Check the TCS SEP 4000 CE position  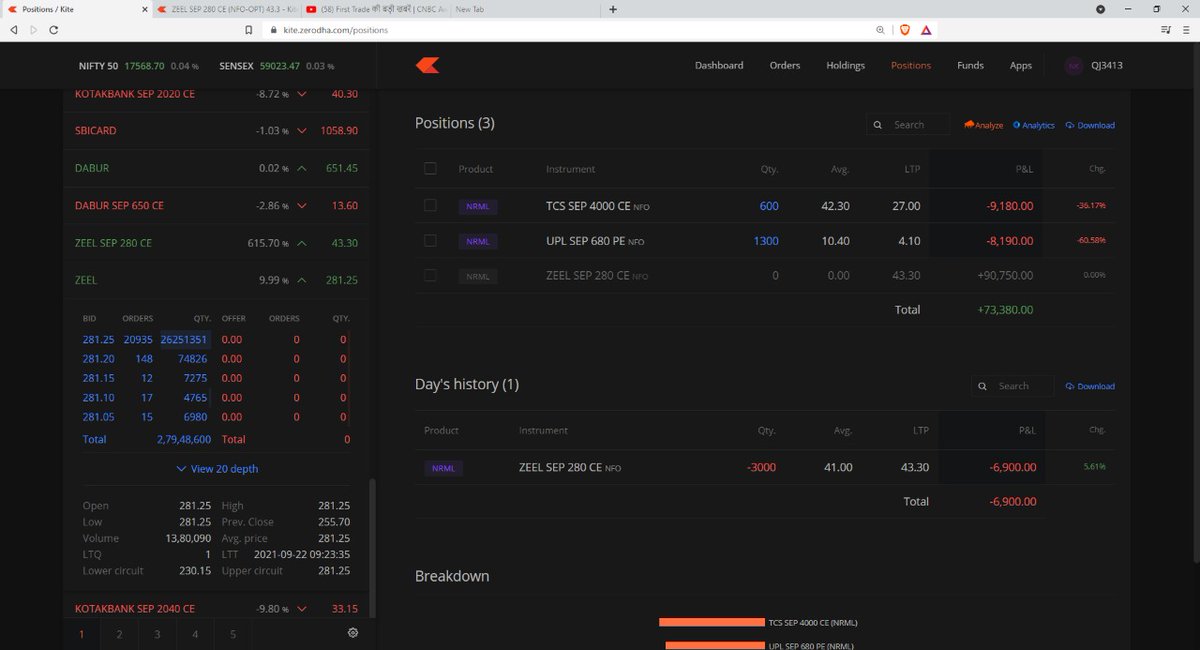pyautogui.click(x=430, y=205)
